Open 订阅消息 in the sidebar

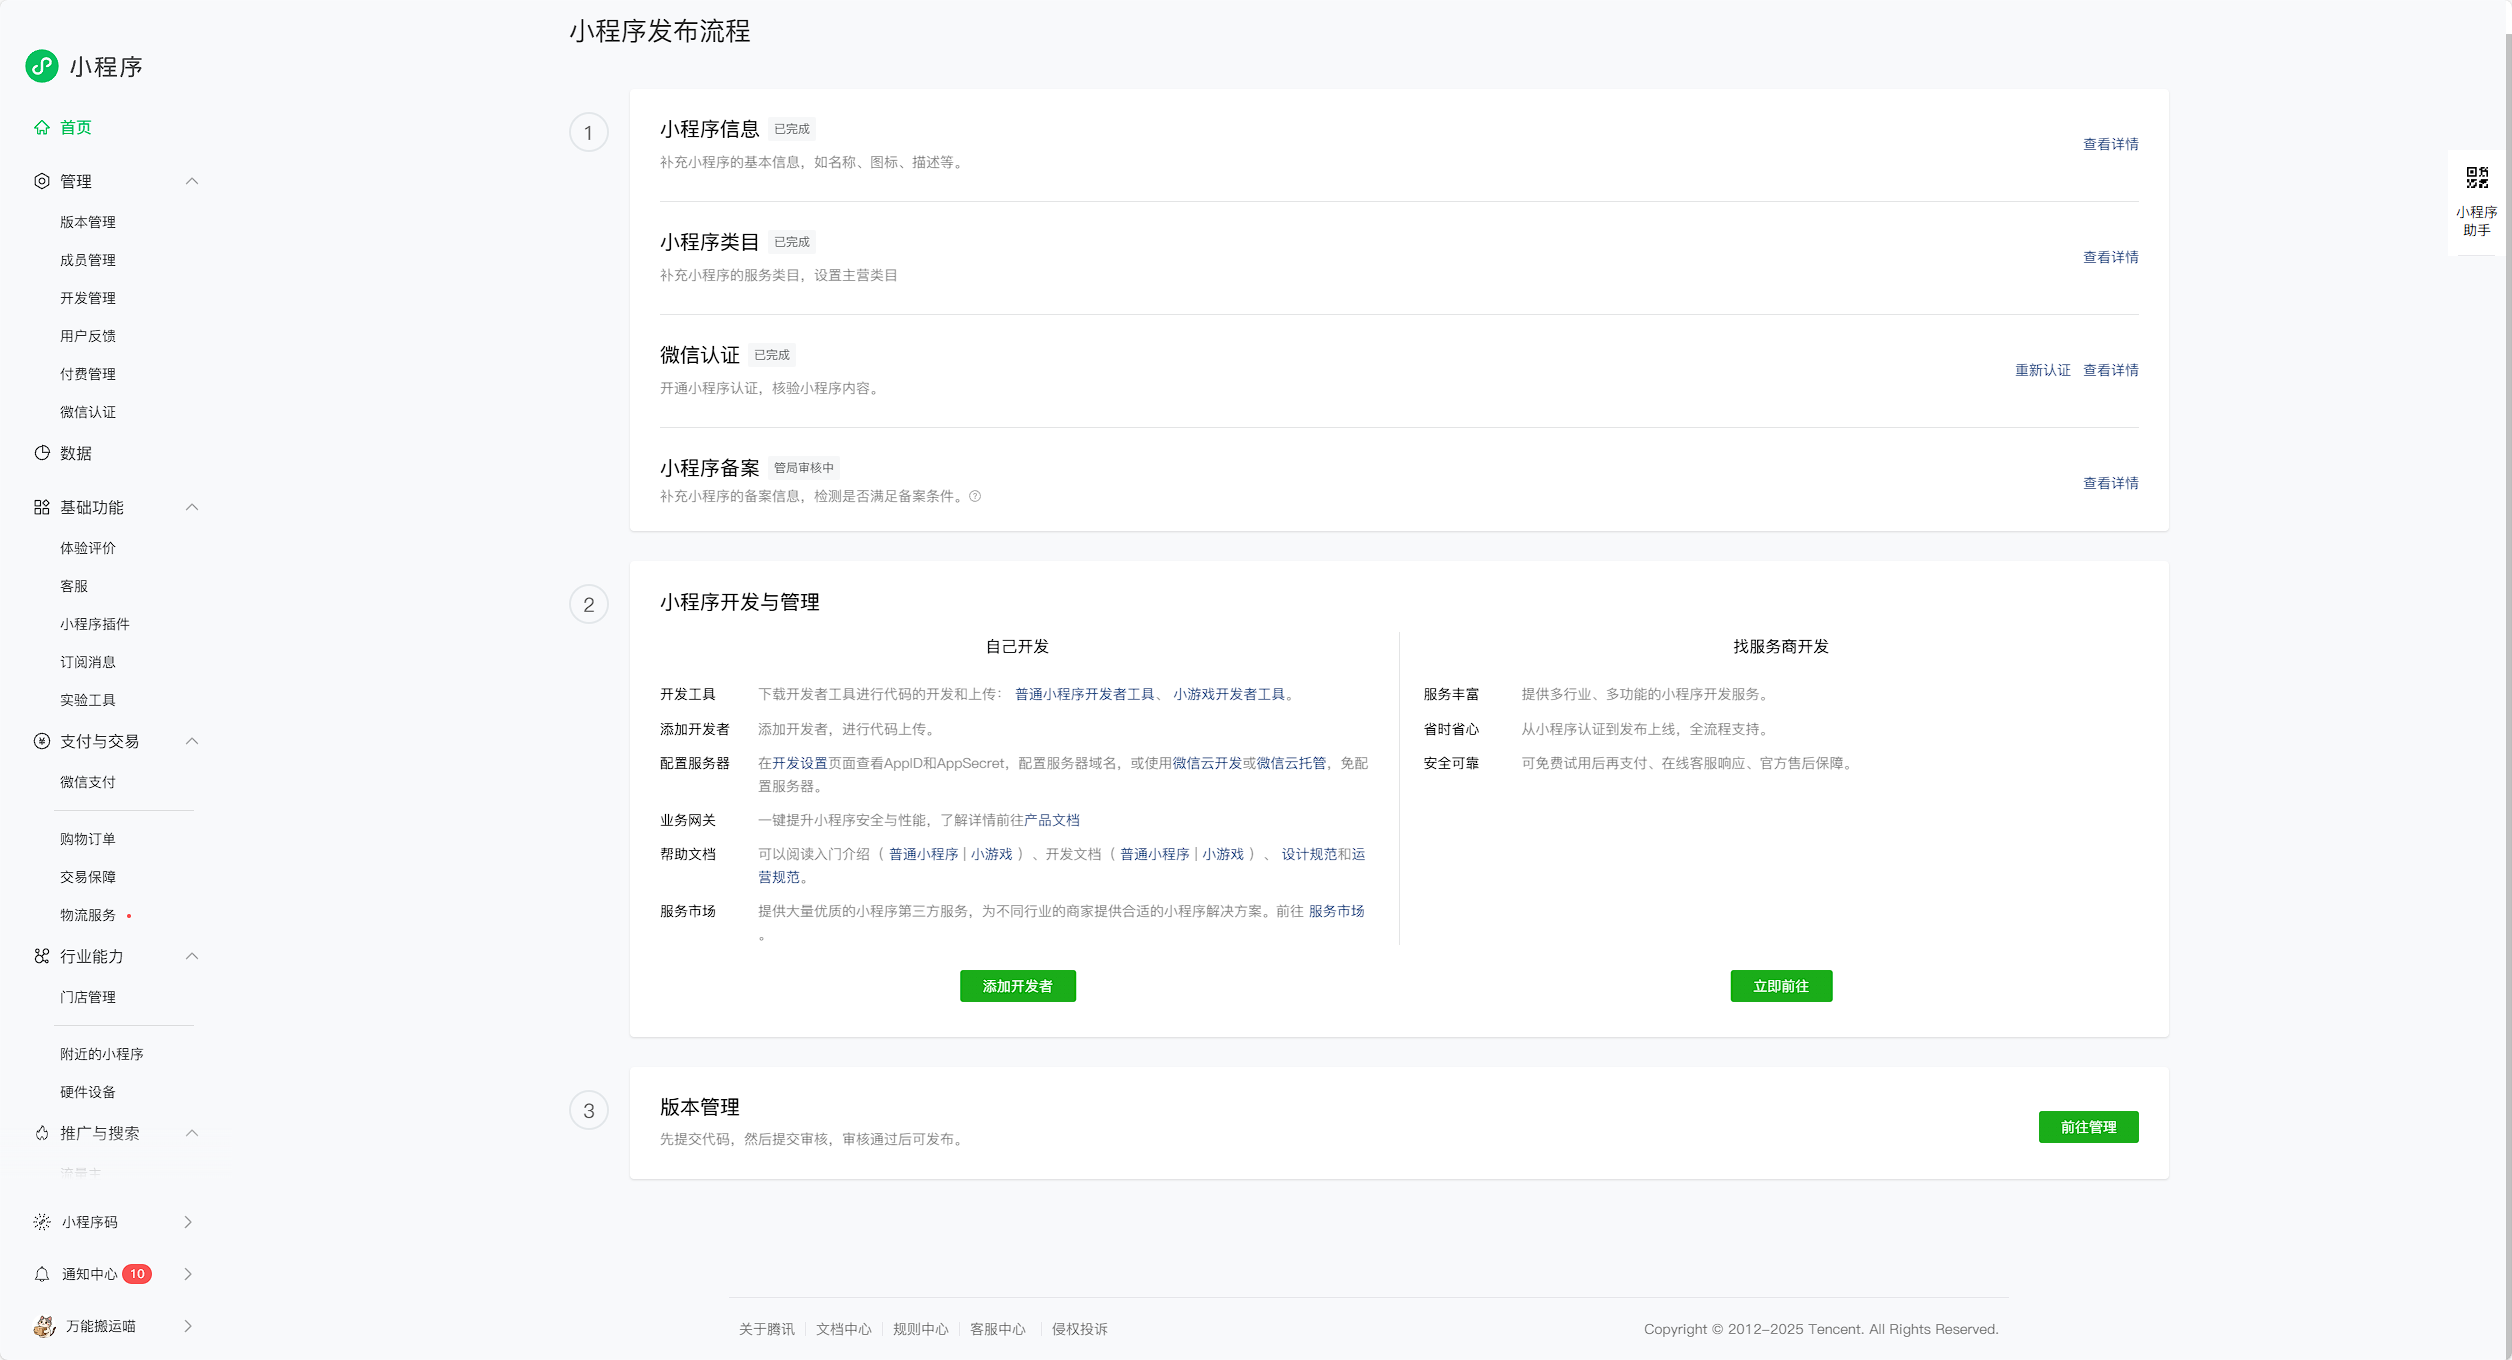tap(88, 662)
